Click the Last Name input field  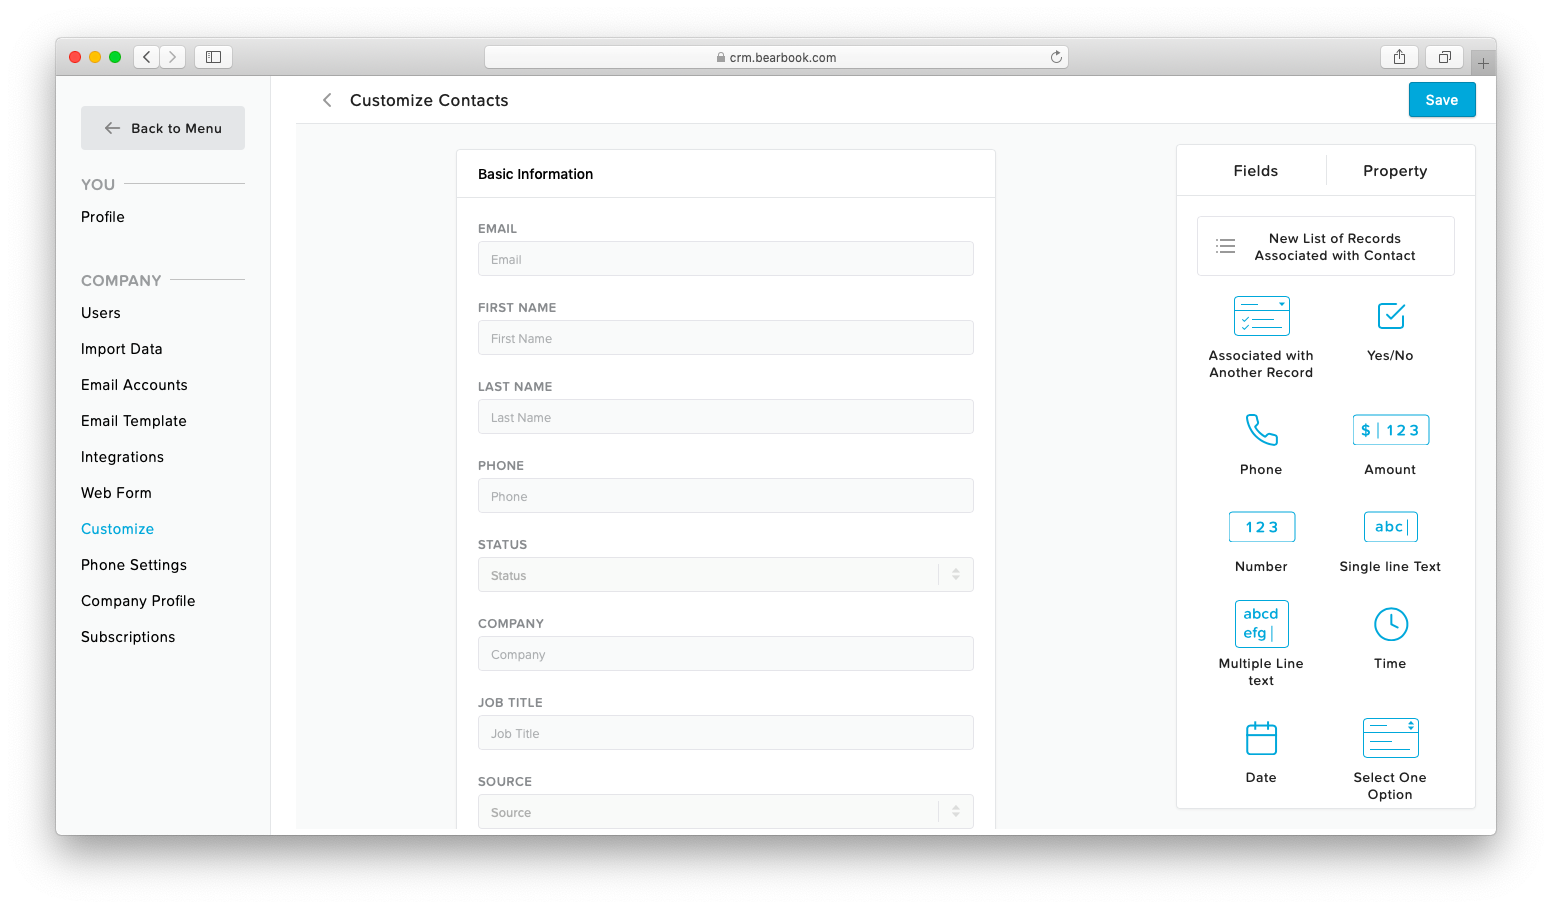(x=726, y=417)
